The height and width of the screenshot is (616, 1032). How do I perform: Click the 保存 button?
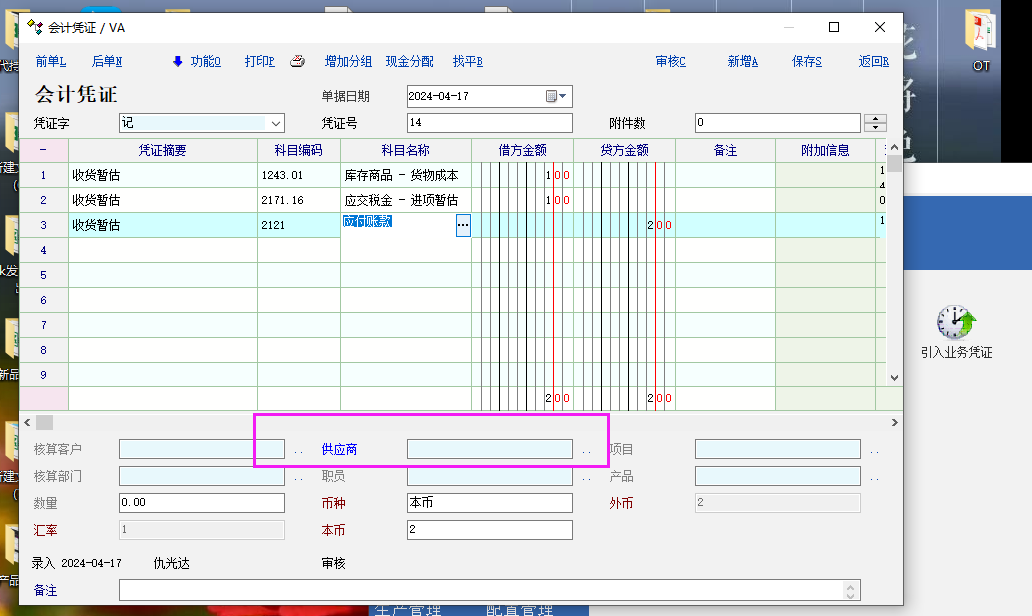pyautogui.click(x=806, y=62)
